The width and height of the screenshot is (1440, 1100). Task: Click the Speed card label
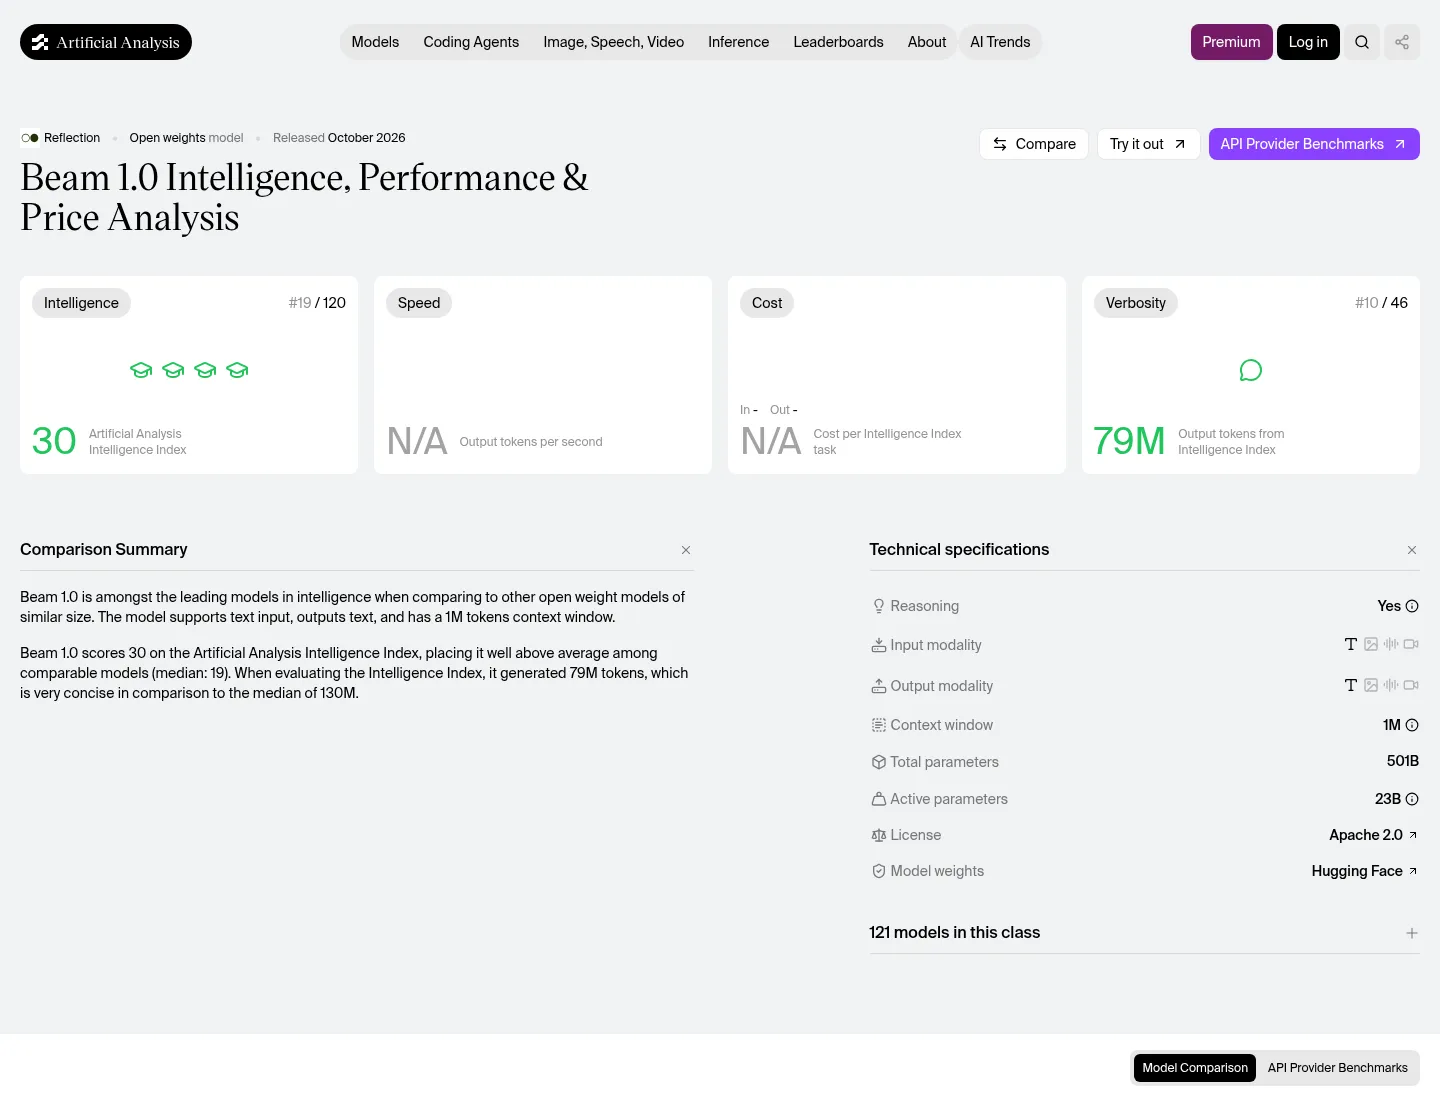point(419,303)
